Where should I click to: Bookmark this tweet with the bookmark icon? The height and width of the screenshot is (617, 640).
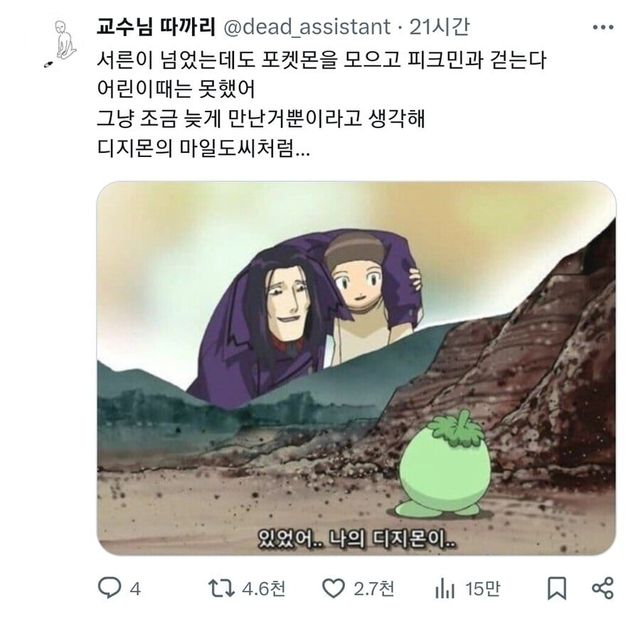tap(557, 588)
